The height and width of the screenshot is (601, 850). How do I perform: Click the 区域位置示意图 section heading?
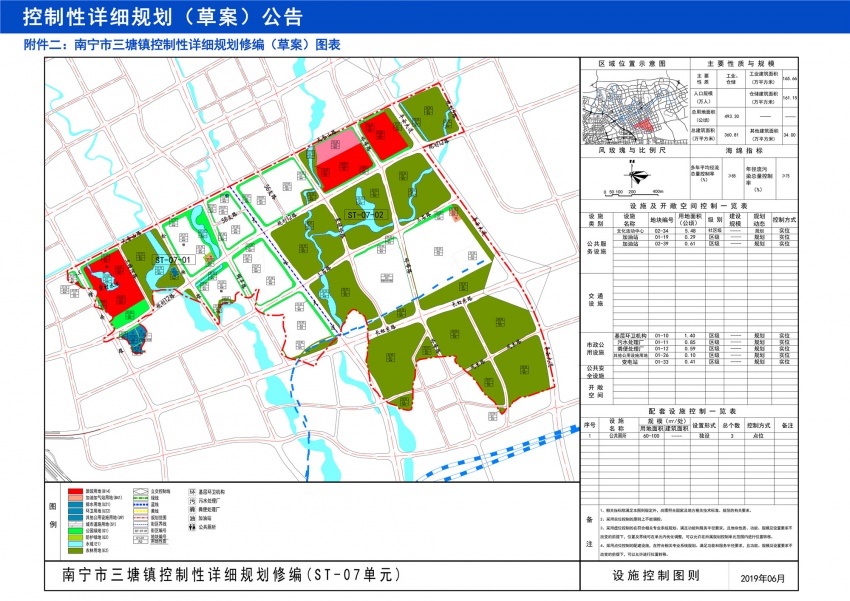pos(632,64)
